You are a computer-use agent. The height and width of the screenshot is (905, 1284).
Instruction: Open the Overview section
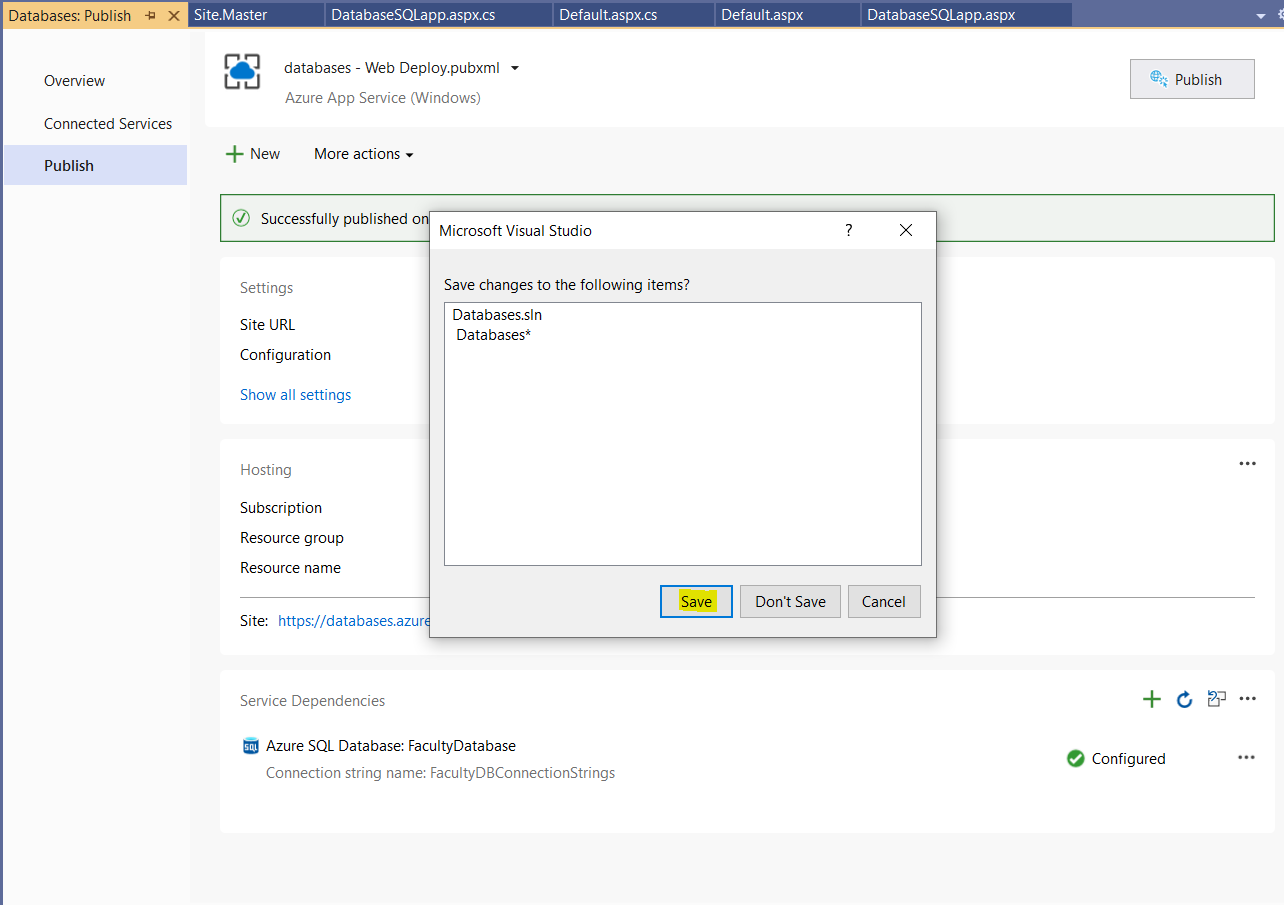click(74, 81)
